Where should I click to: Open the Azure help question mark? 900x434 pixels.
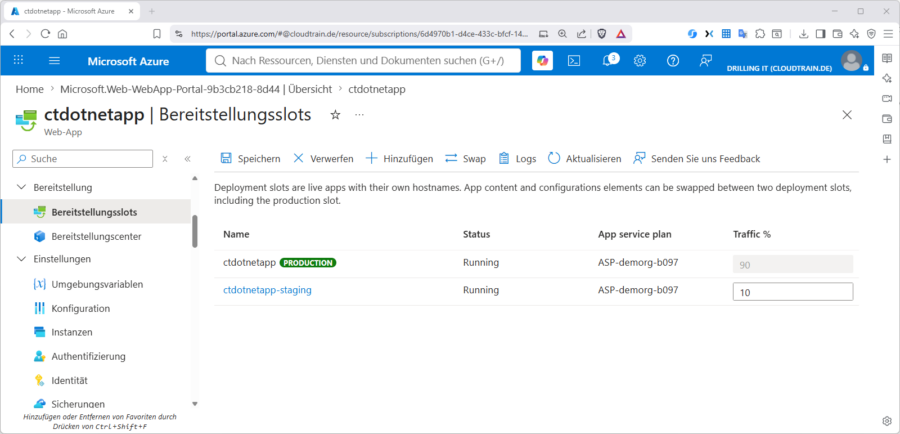(673, 60)
